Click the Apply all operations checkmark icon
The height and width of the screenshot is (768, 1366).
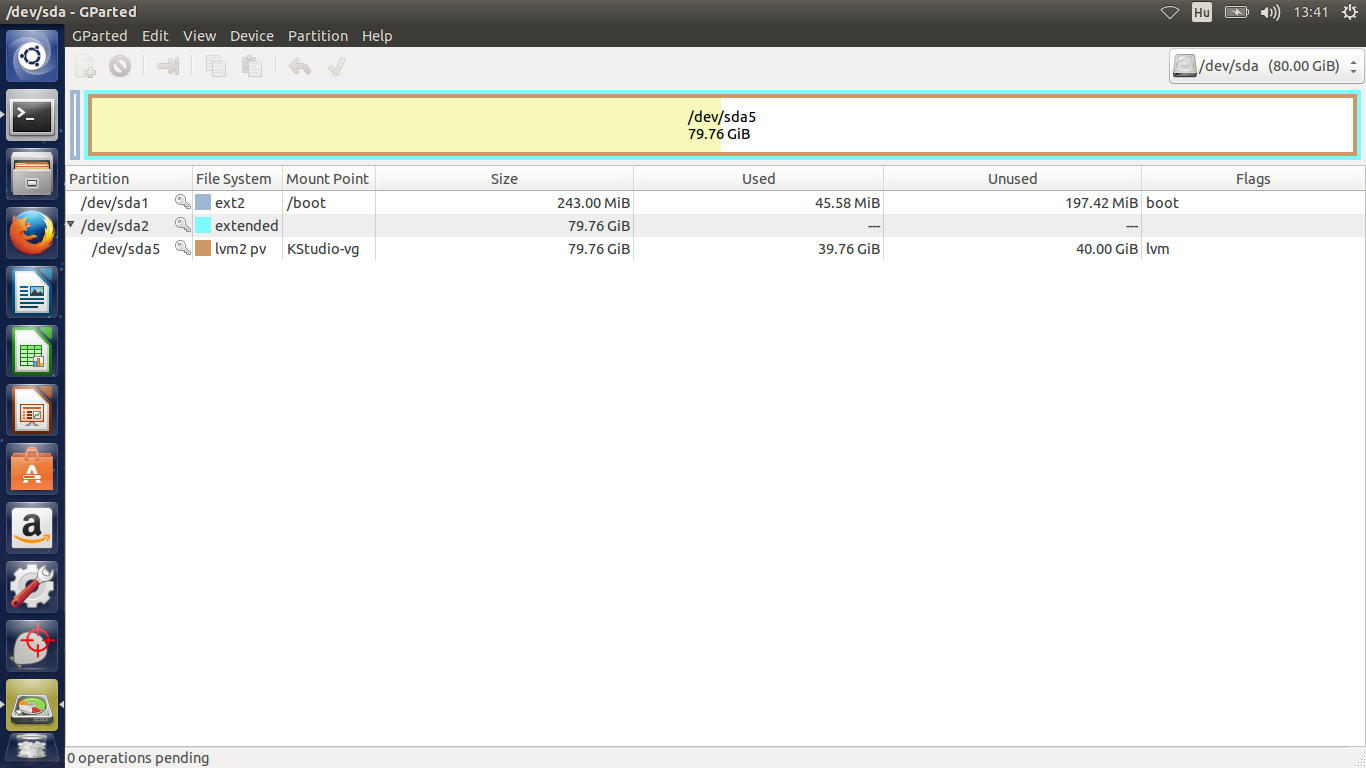tap(336, 66)
